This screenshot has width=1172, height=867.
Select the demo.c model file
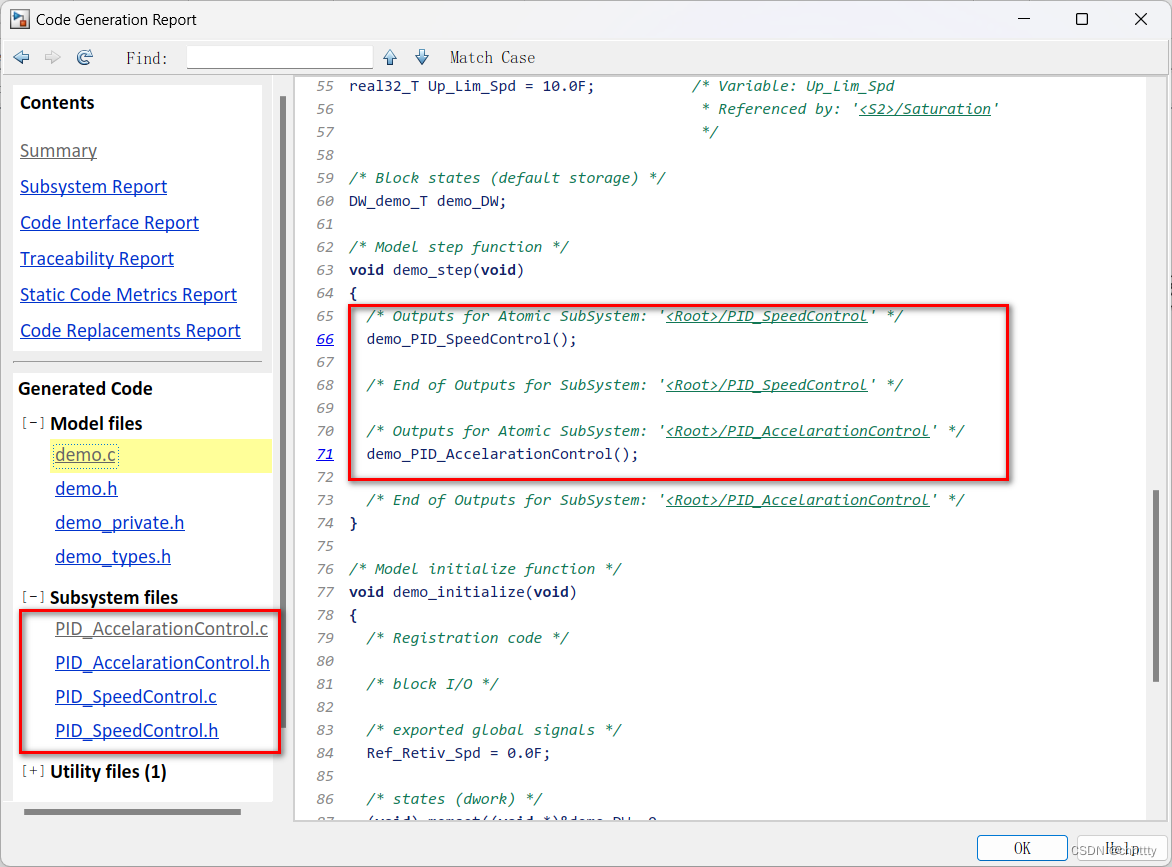pos(86,455)
